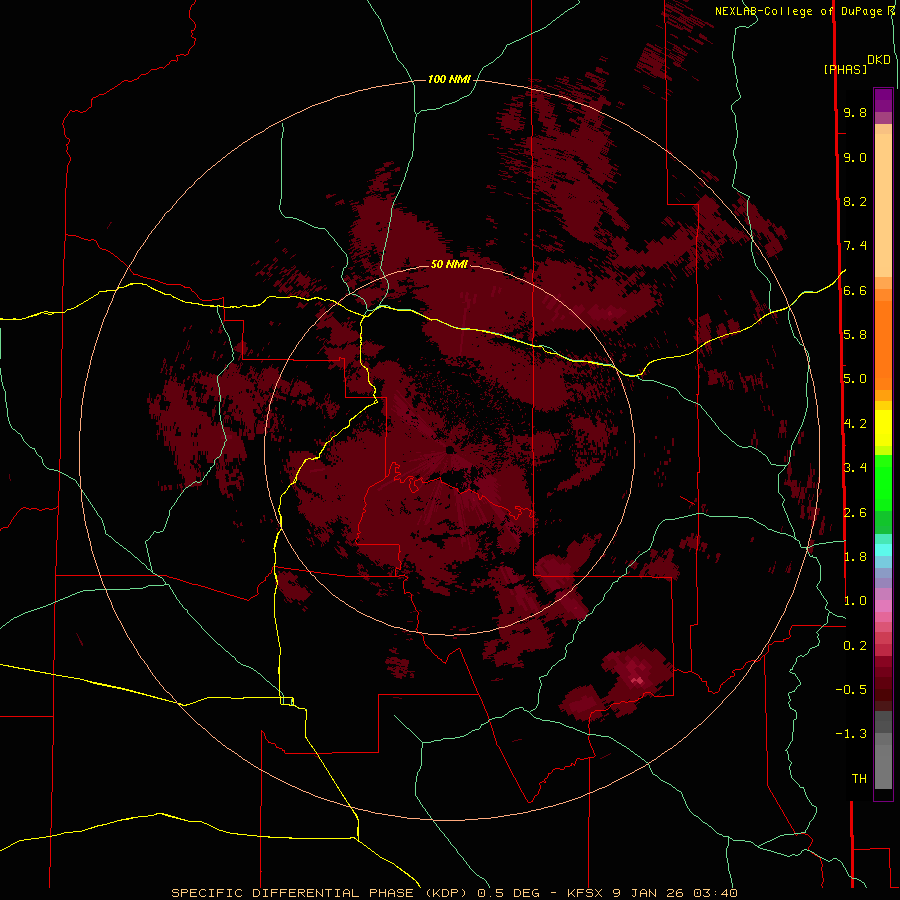Viewport: 900px width, 900px height.
Task: Pick the 4.2 legend value
Action: (x=855, y=424)
